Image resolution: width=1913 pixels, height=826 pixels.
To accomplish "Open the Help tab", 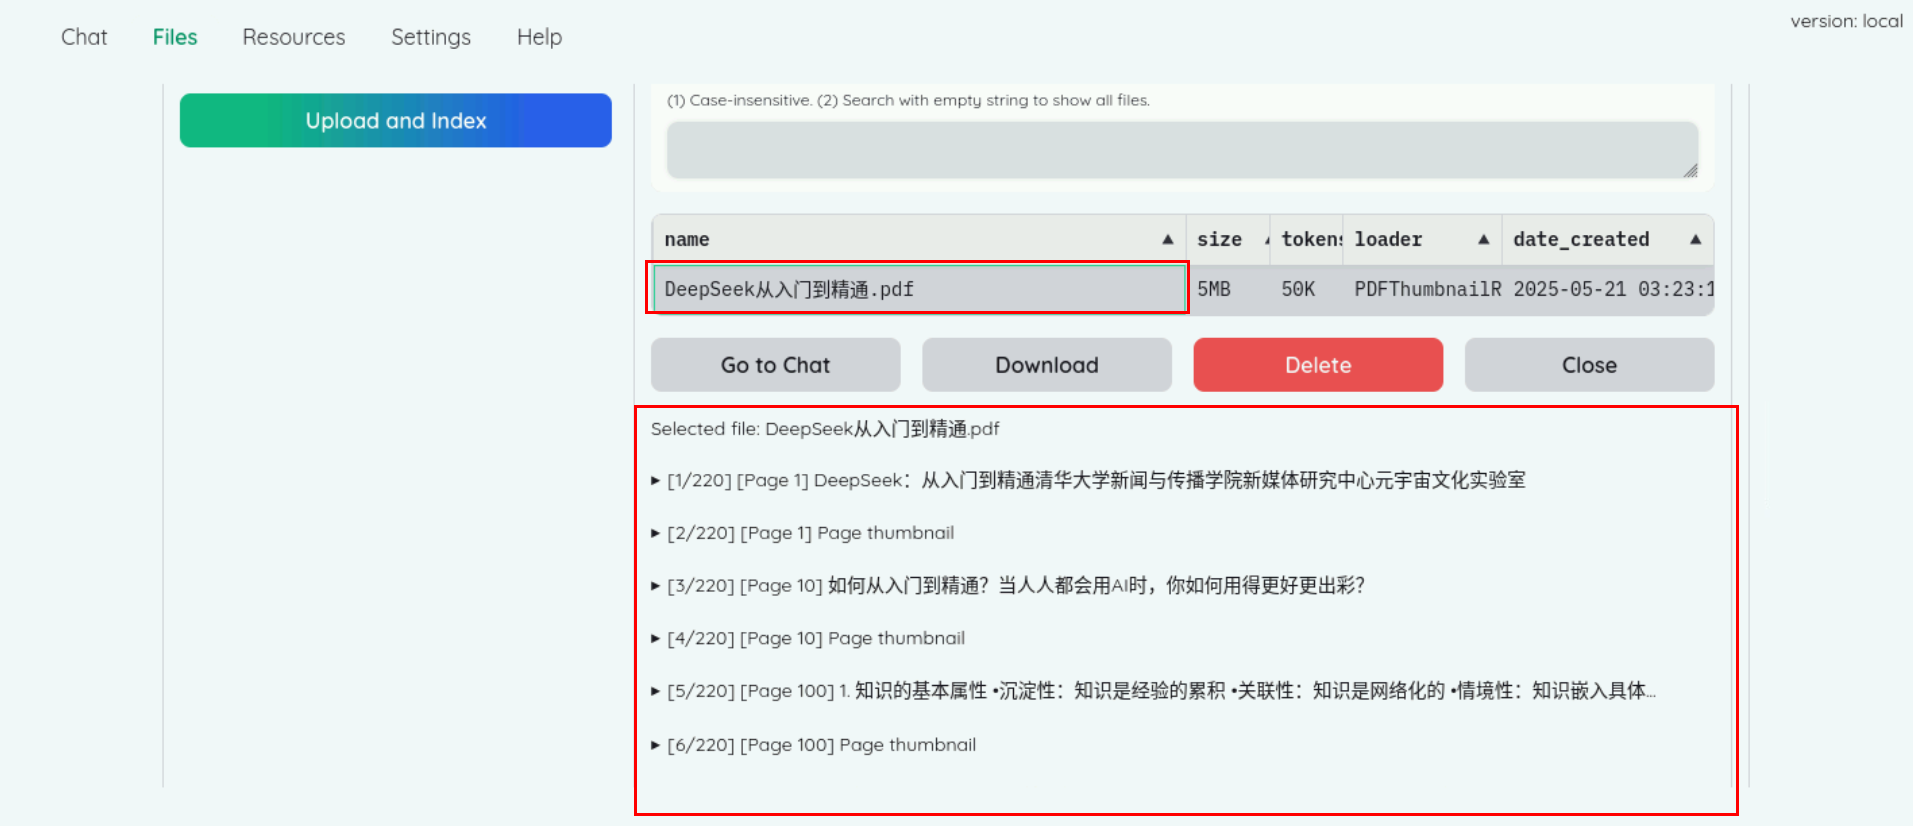I will coord(539,37).
